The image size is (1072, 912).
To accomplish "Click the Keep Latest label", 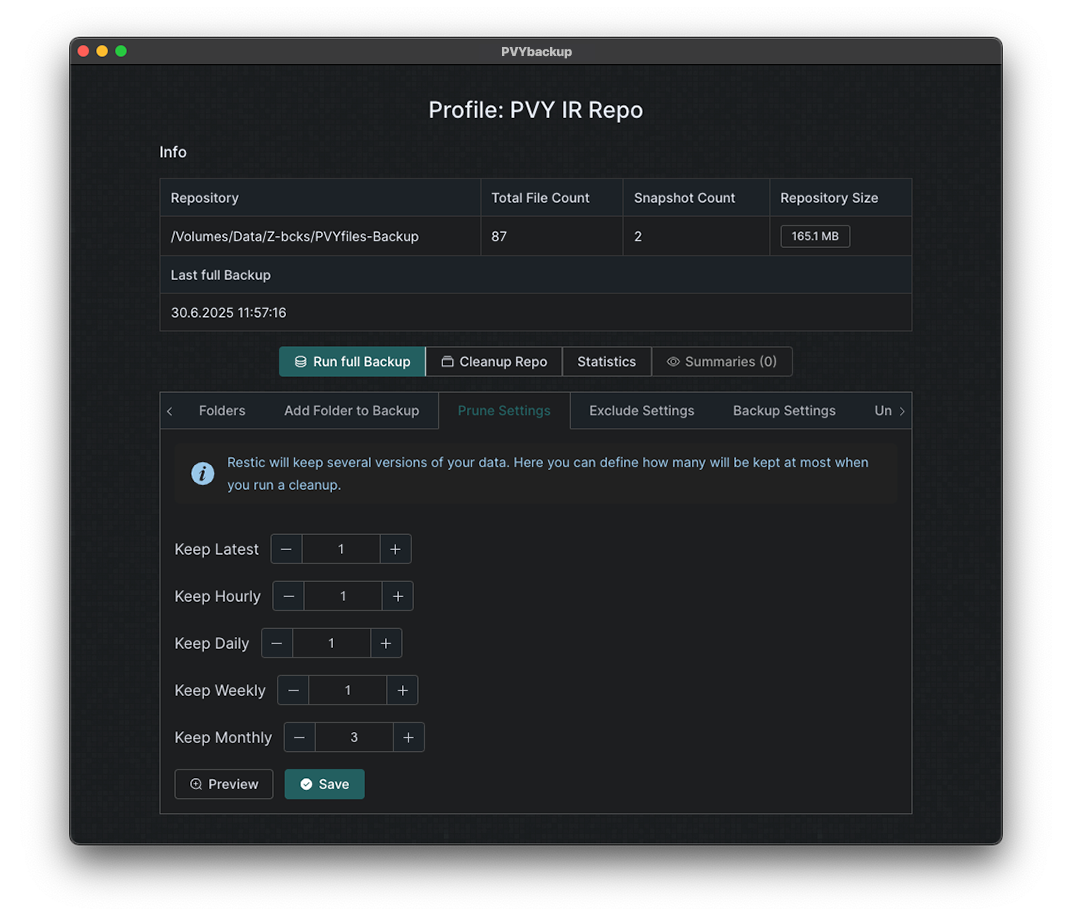I will pyautogui.click(x=217, y=549).
